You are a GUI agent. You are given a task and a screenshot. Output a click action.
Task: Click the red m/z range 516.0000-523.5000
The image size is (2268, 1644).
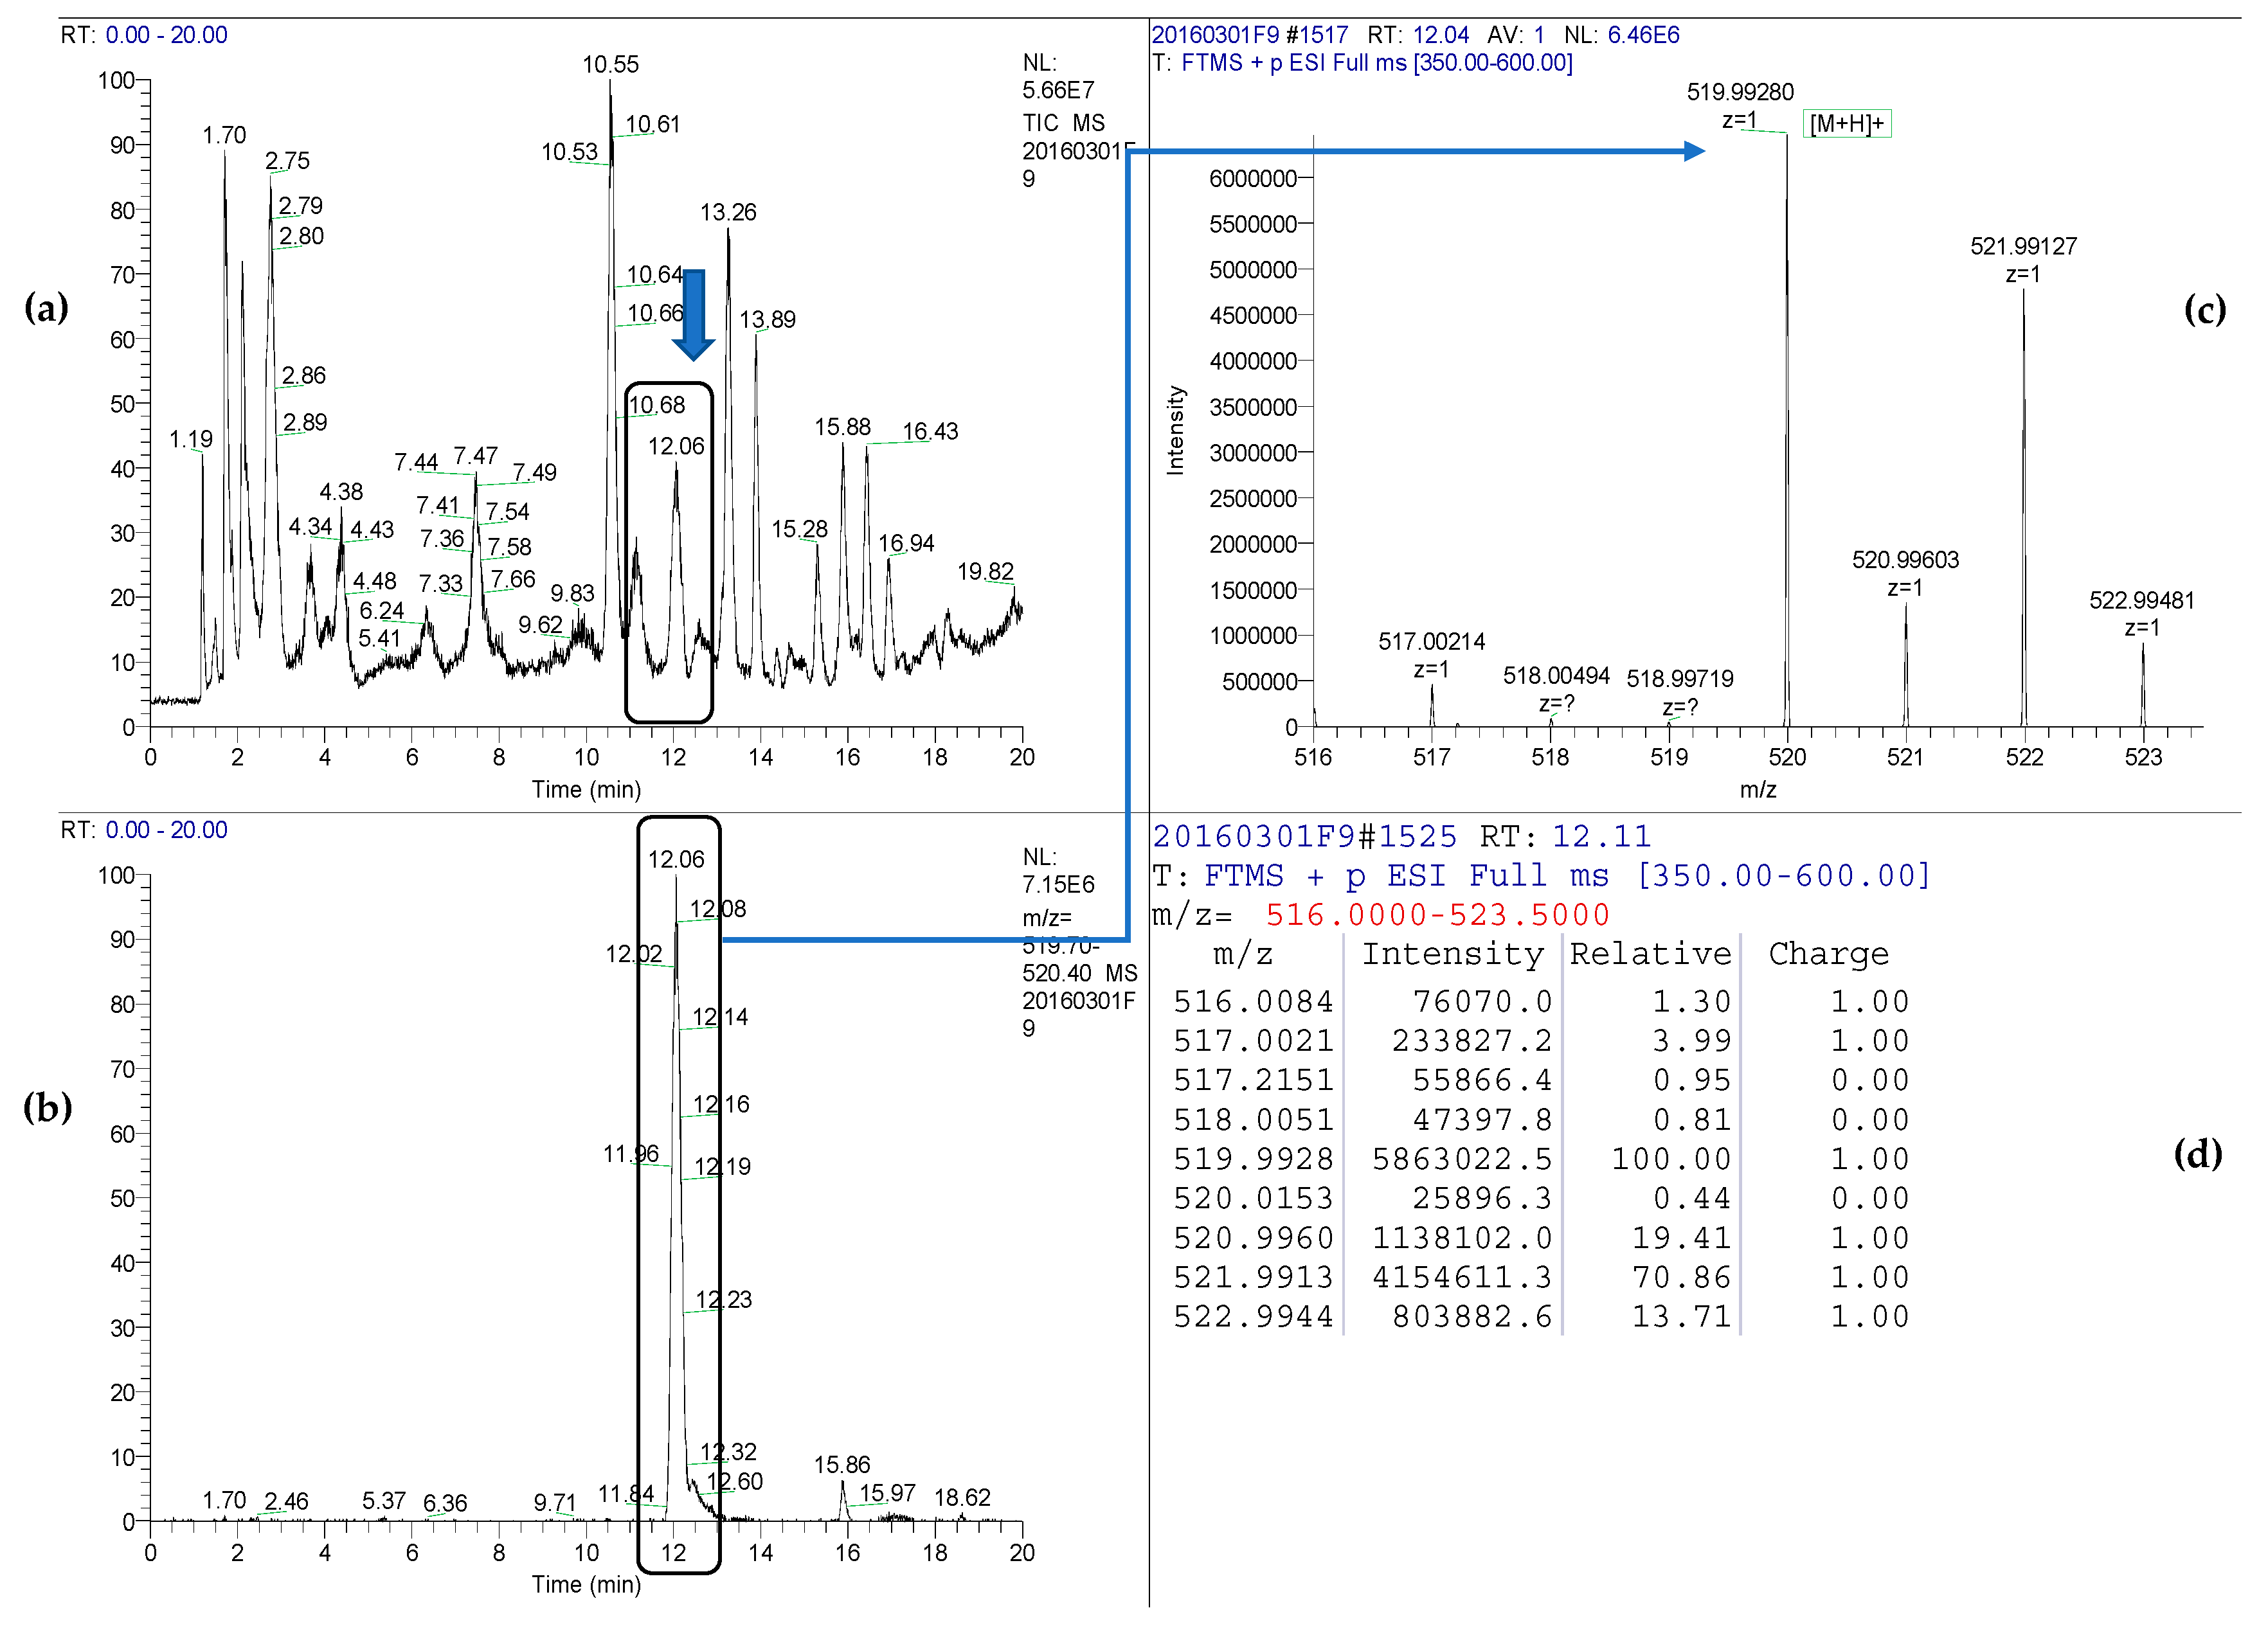coord(1437,915)
